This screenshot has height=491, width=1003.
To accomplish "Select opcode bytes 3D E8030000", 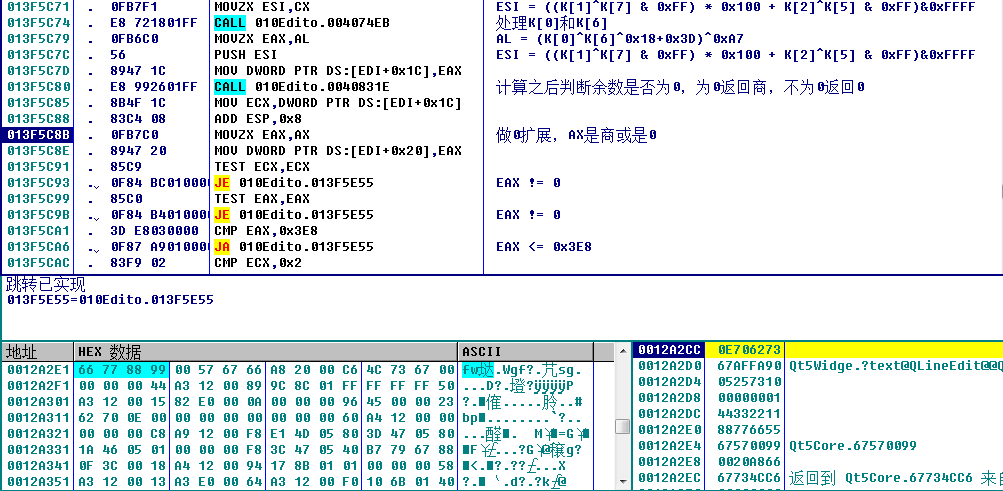I will click(x=154, y=231).
